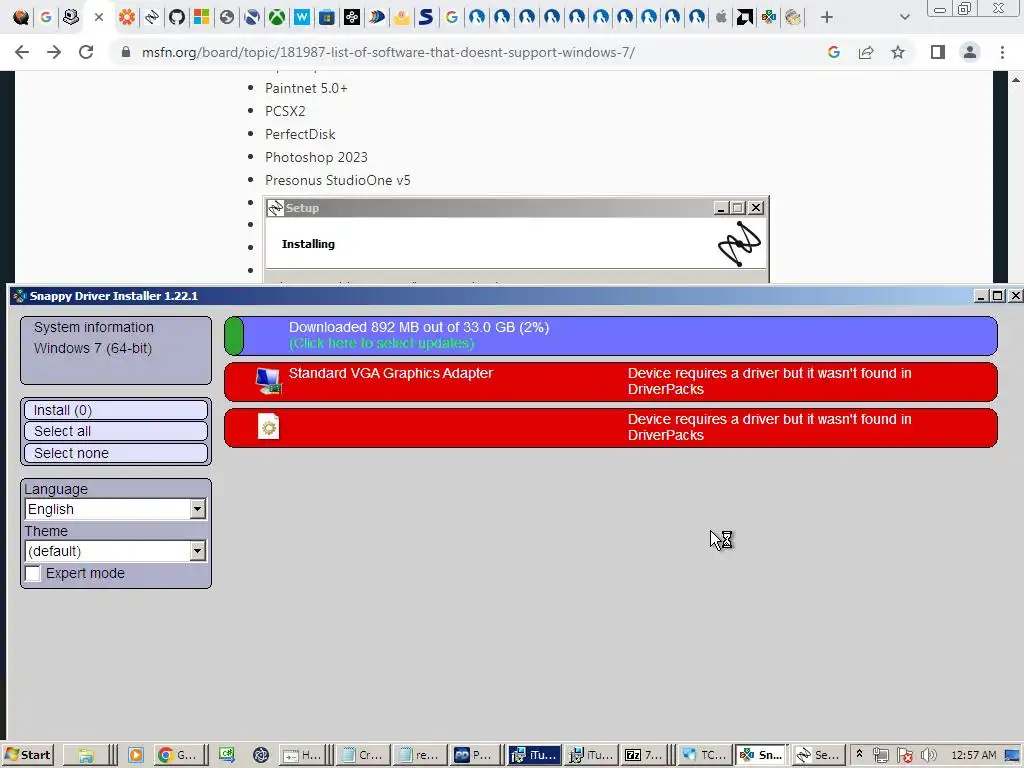Enable Expert mode checkbox
Image resolution: width=1024 pixels, height=768 pixels.
33,573
